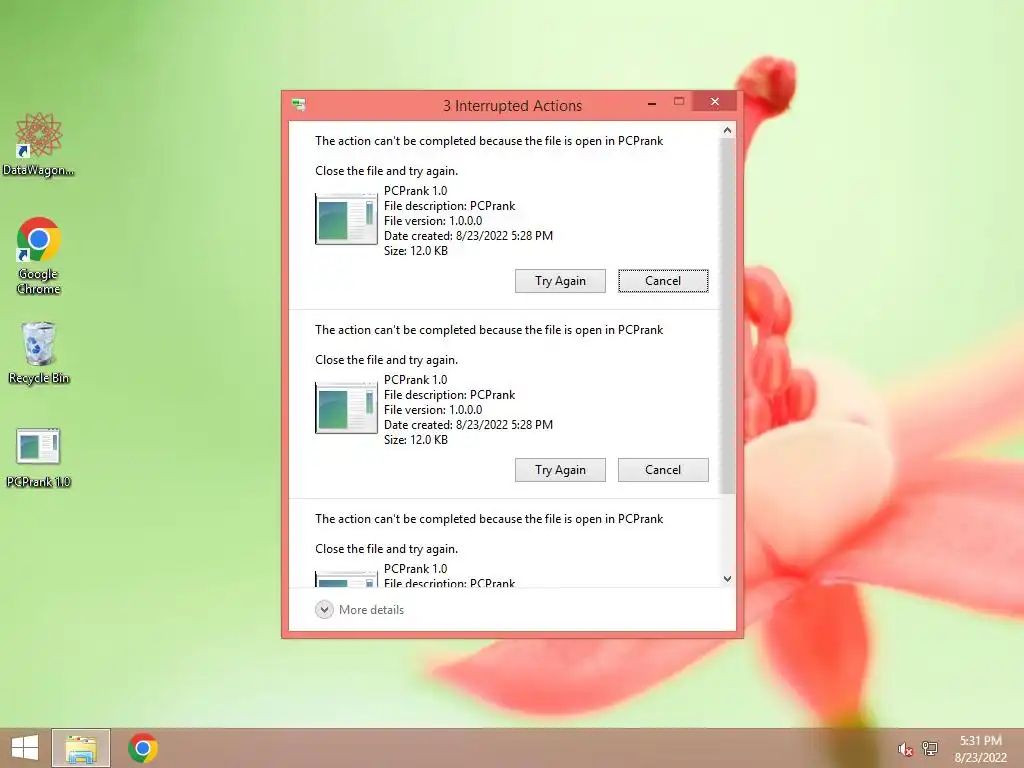Expand More details chevron
This screenshot has width=1024, height=768.
(x=324, y=609)
